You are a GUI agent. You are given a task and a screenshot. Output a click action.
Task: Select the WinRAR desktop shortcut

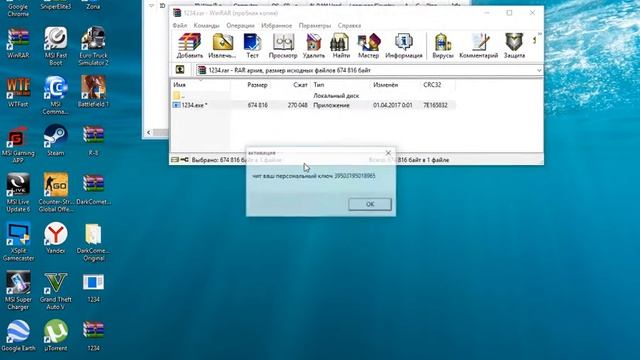(x=18, y=43)
